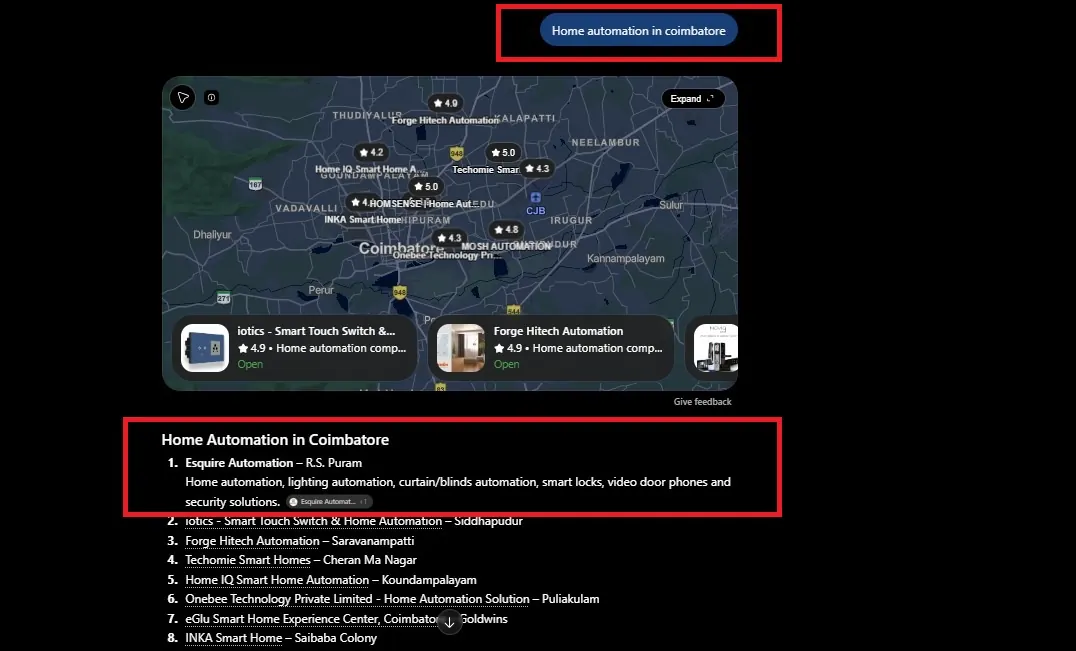
Task: Open the Forge Hitech Automation card
Action: (x=550, y=348)
